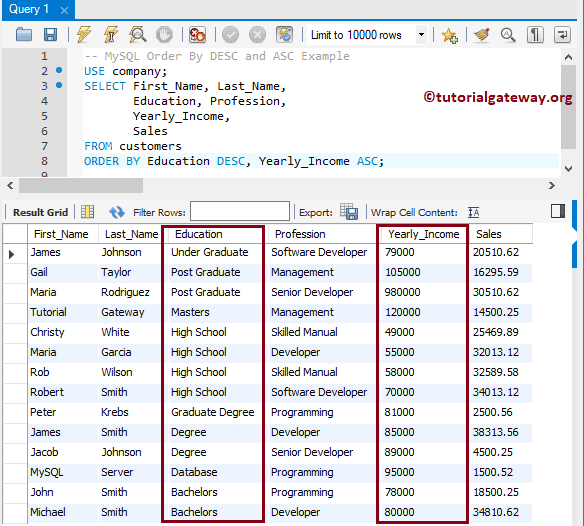Refresh result grid arrows icon
Screen dimensions: 584x526
pos(117,212)
